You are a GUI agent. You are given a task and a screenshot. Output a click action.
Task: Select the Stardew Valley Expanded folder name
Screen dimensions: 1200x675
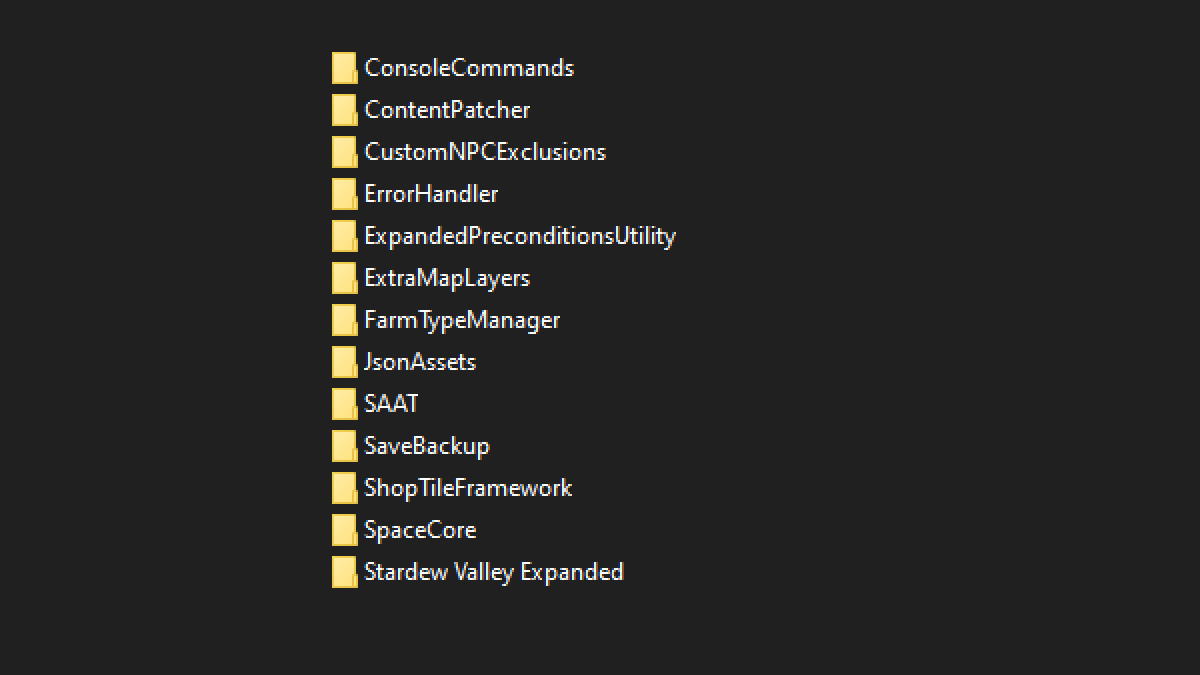coord(494,572)
